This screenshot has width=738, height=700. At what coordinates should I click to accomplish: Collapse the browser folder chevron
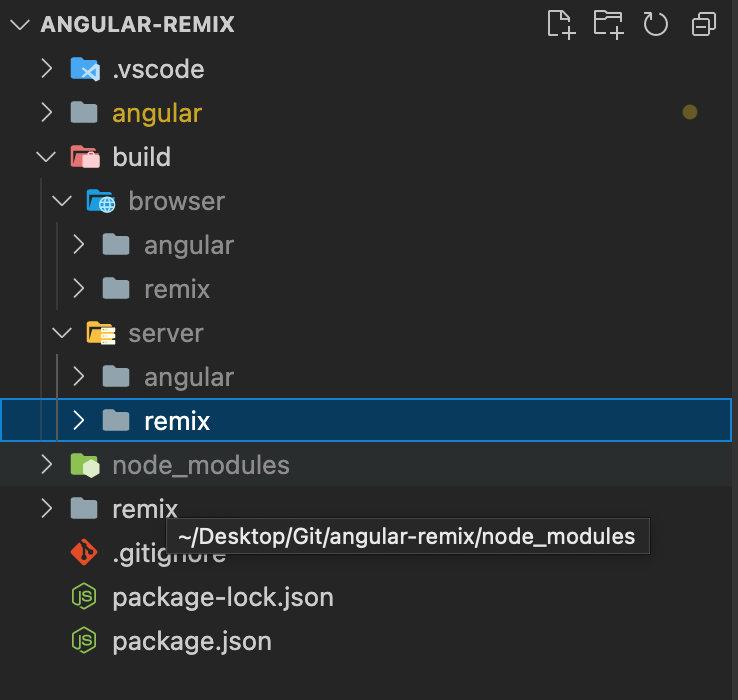pyautogui.click(x=62, y=201)
